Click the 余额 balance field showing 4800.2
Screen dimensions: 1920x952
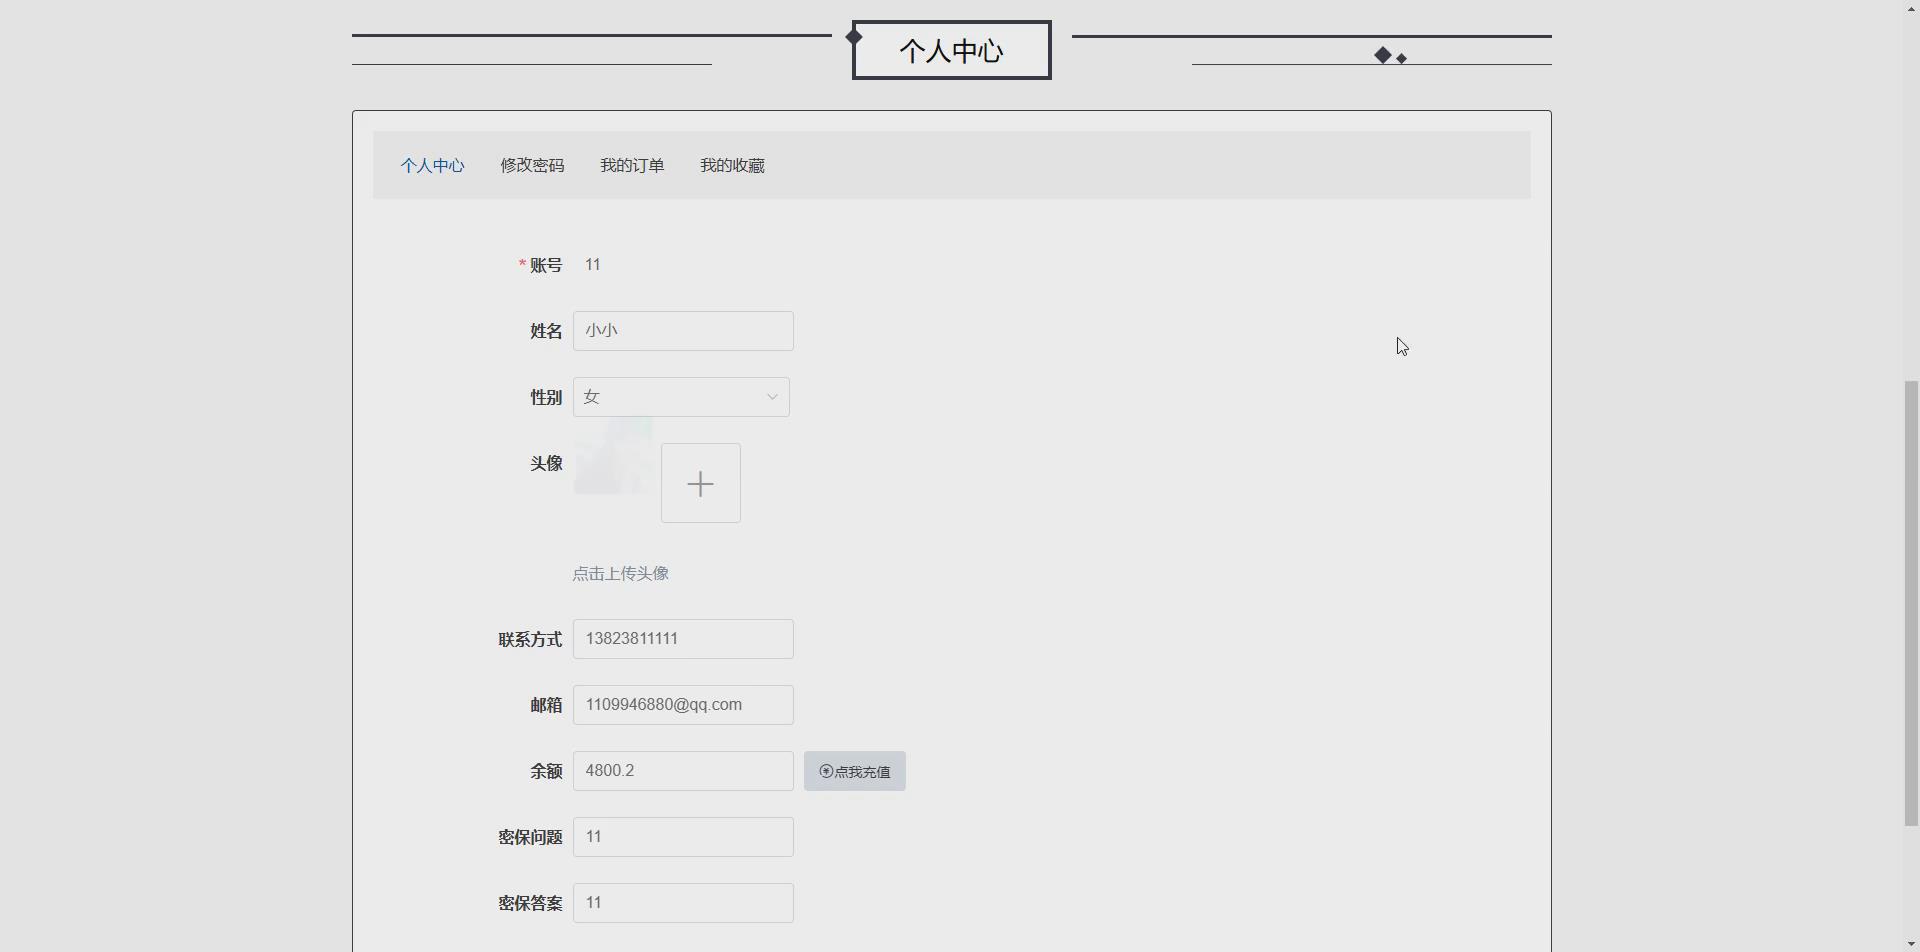coord(683,770)
